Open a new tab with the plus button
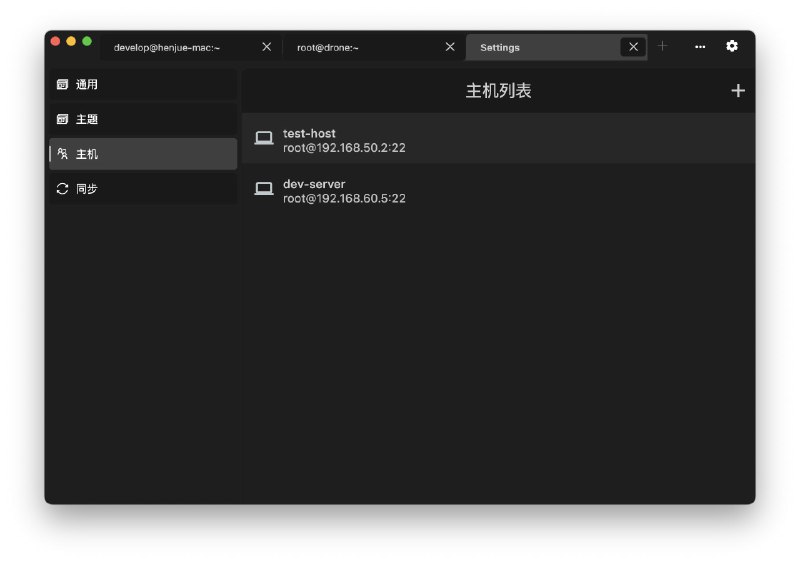The image size is (800, 563). (x=662, y=46)
